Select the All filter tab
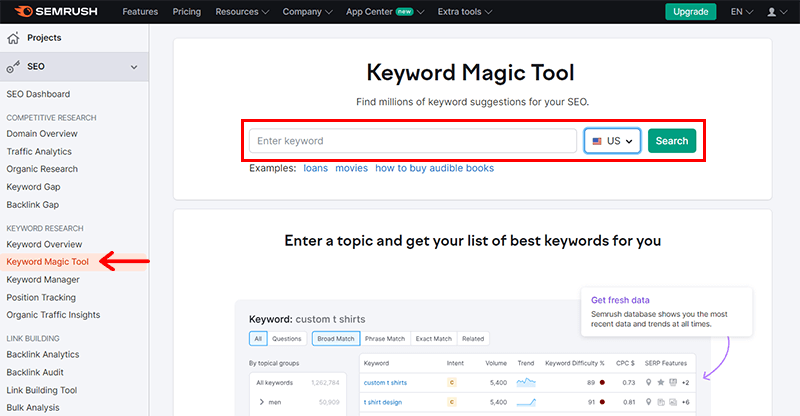The width and height of the screenshot is (800, 416). (258, 338)
